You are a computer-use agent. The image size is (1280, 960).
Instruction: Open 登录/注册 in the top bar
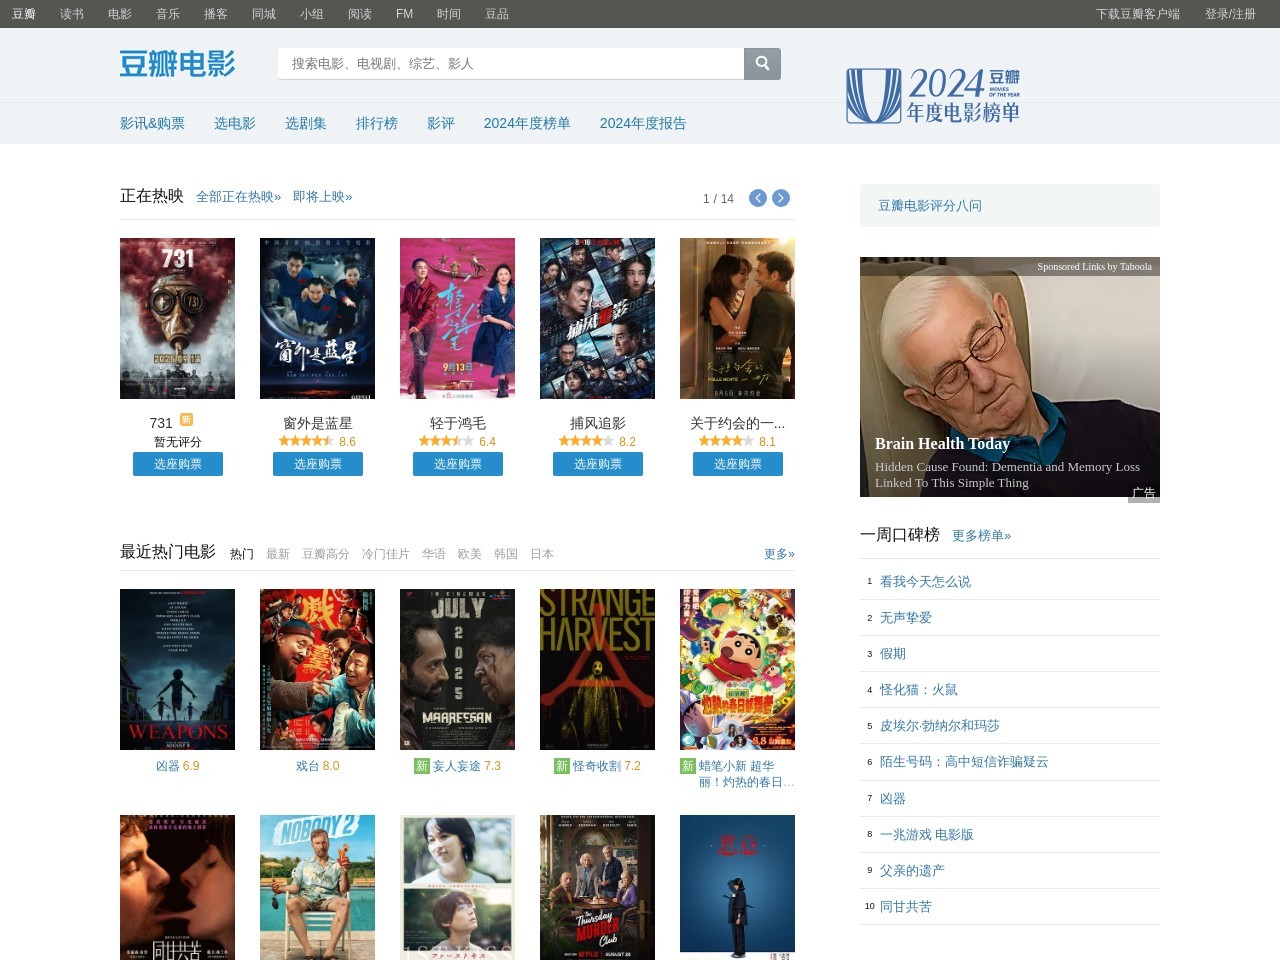[x=1229, y=14]
